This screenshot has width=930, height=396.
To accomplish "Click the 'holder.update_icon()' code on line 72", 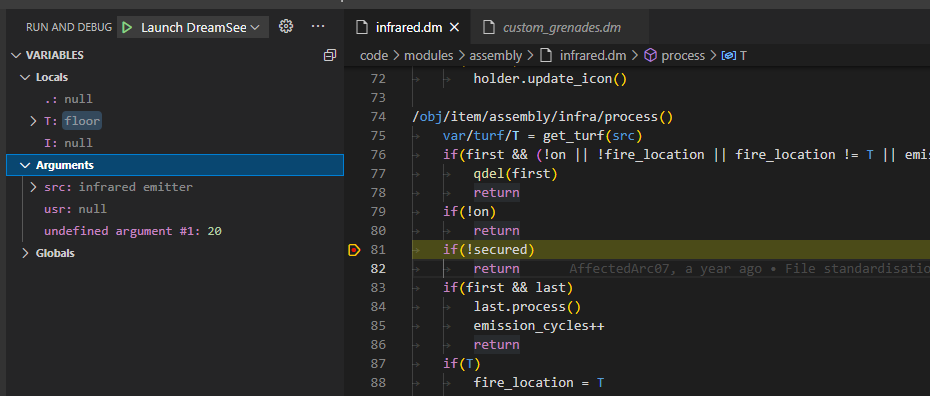I will point(550,79).
